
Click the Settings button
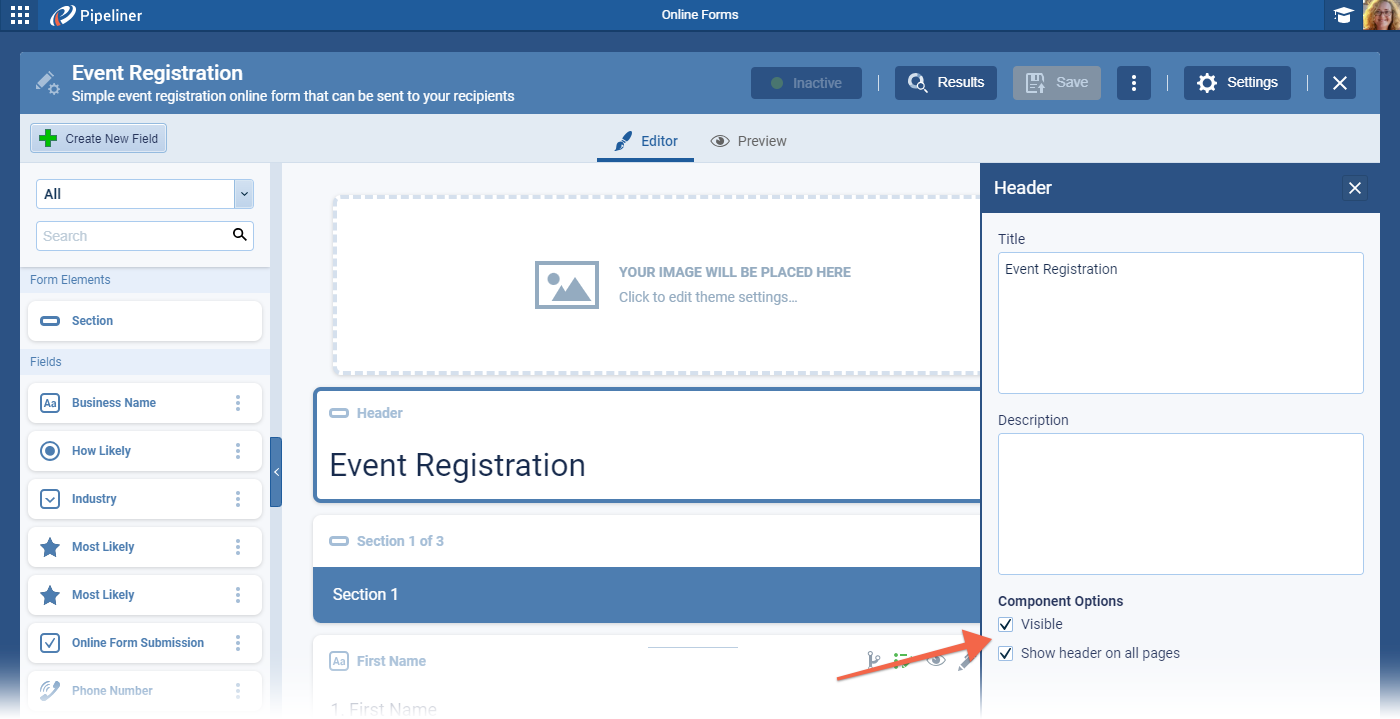click(x=1237, y=83)
